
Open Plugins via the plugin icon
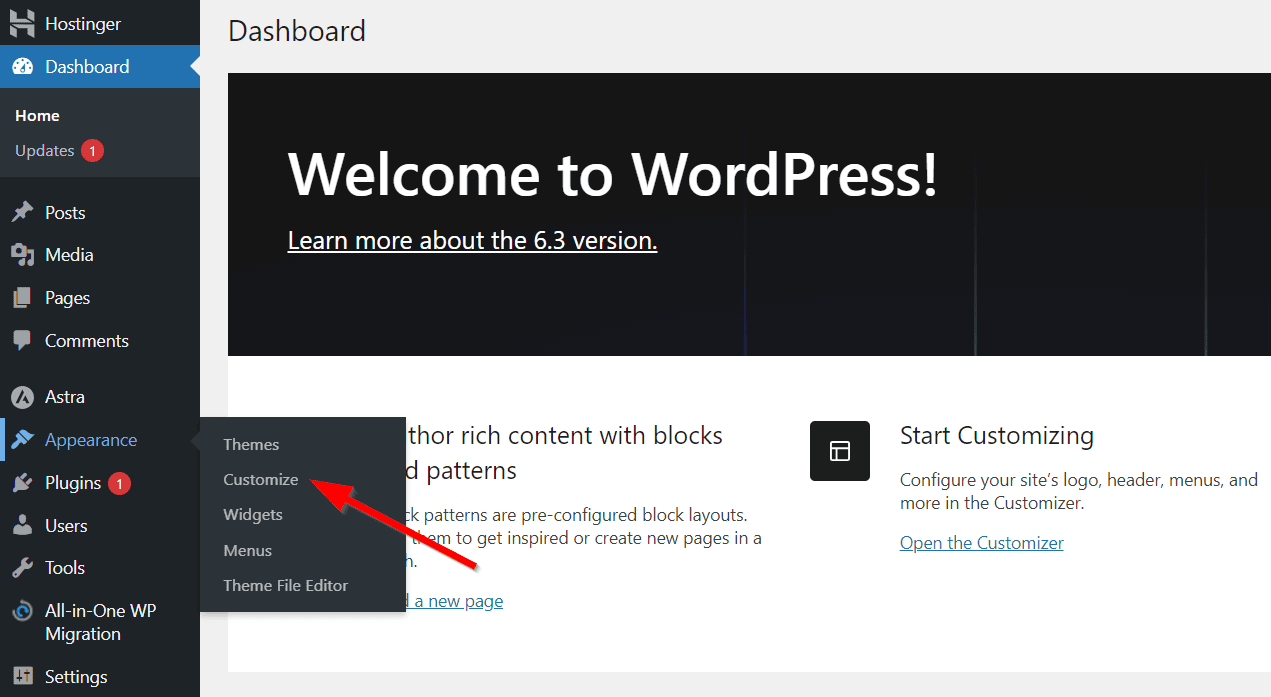[22, 482]
